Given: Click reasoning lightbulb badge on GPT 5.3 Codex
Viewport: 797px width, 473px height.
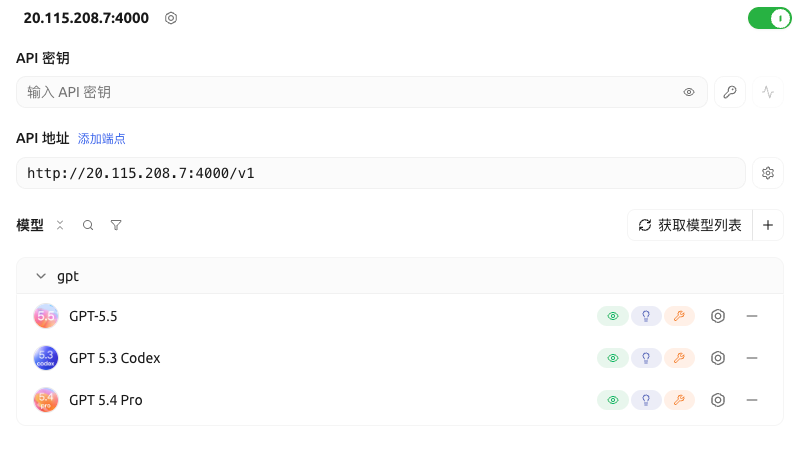Looking at the screenshot, I should [x=646, y=358].
